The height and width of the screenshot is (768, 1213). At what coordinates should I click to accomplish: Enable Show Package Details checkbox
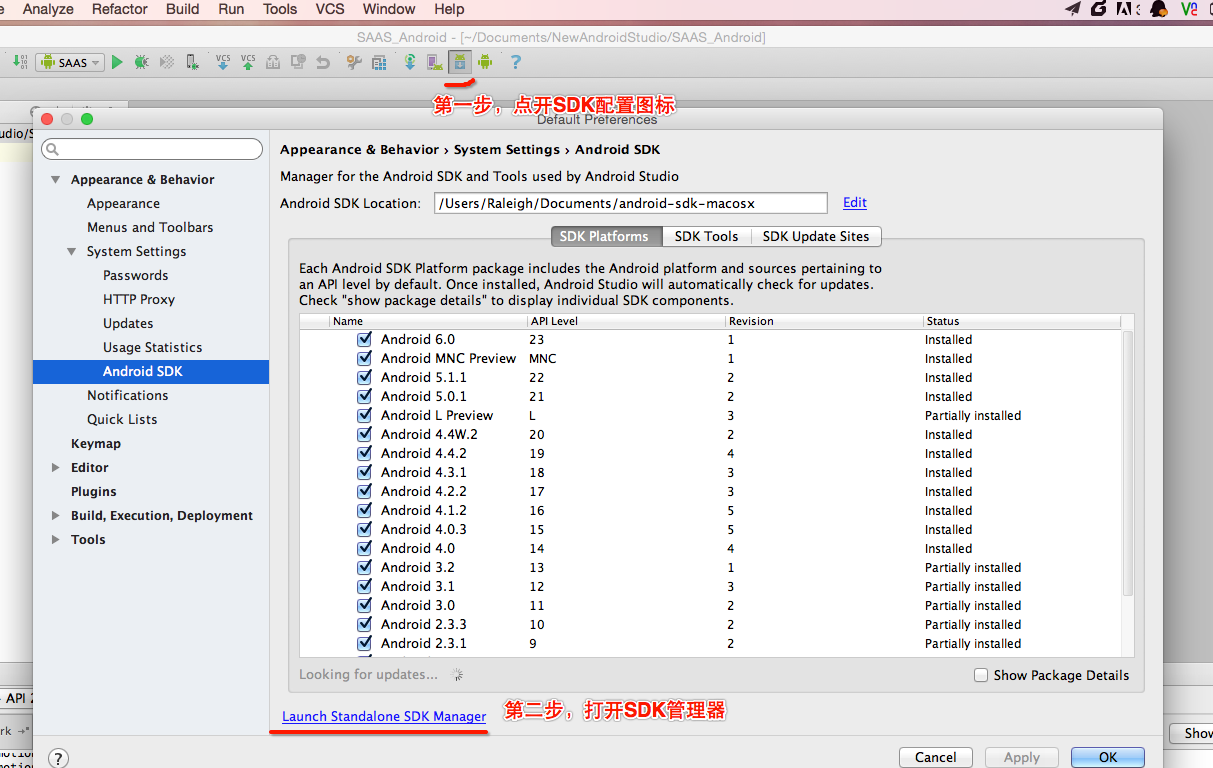[x=981, y=675]
